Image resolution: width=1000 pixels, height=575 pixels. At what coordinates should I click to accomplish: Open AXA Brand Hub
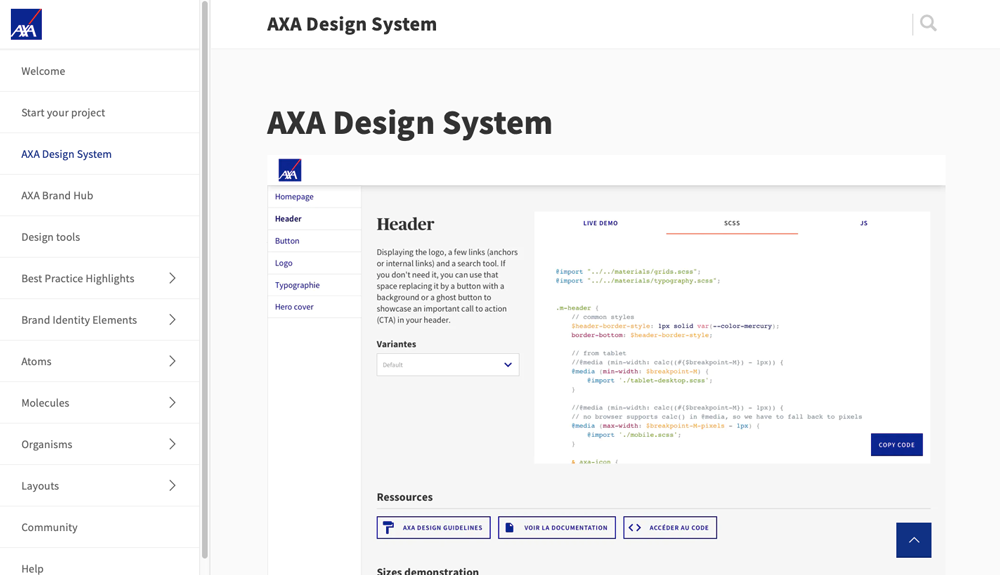click(x=99, y=195)
